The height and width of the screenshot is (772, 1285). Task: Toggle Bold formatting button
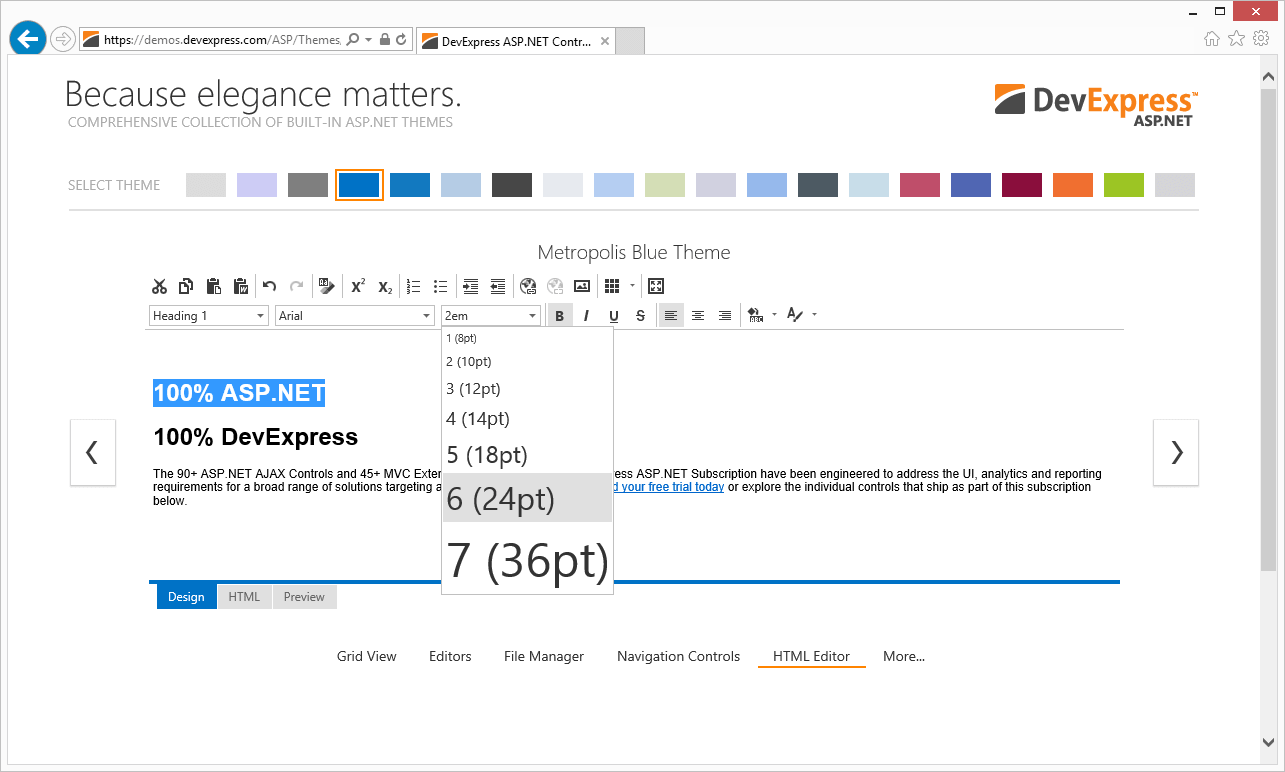coord(559,316)
